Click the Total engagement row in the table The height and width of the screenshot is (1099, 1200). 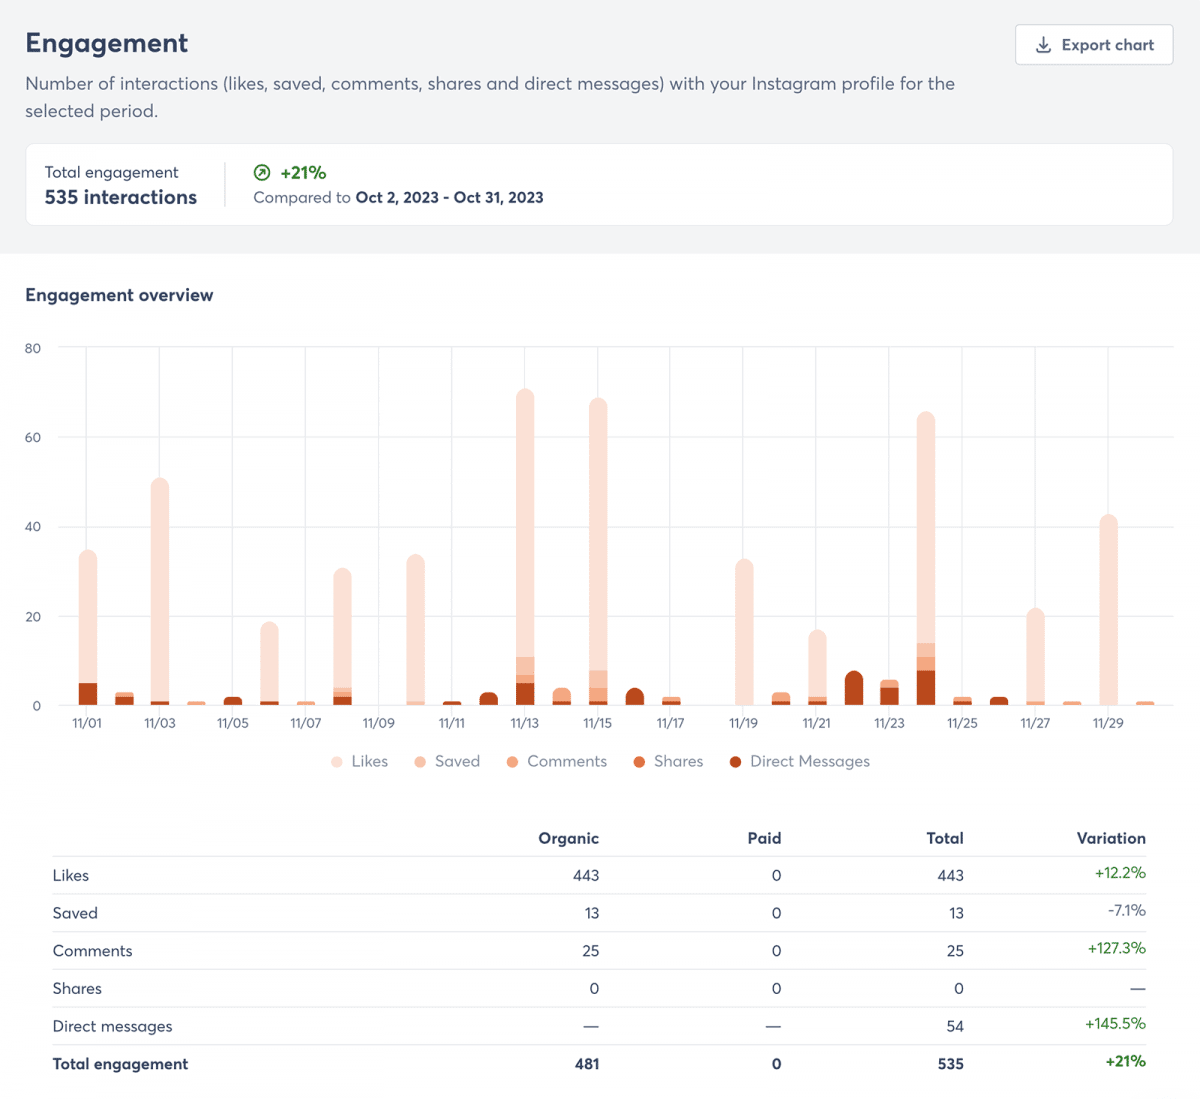pos(120,1063)
